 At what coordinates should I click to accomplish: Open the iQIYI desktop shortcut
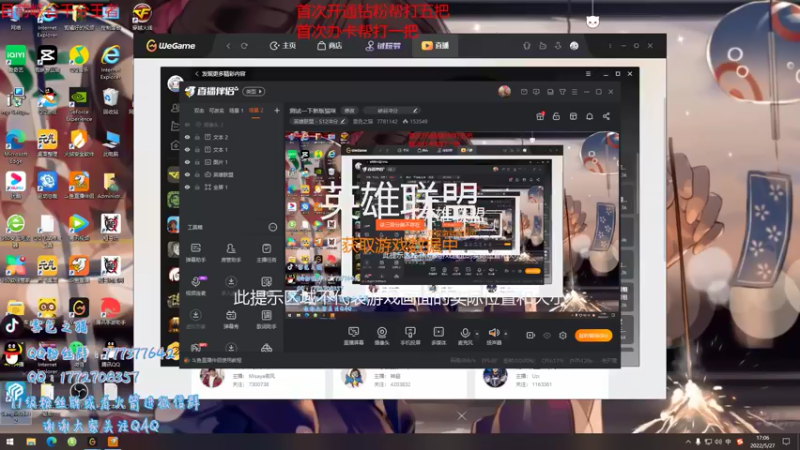pos(16,59)
